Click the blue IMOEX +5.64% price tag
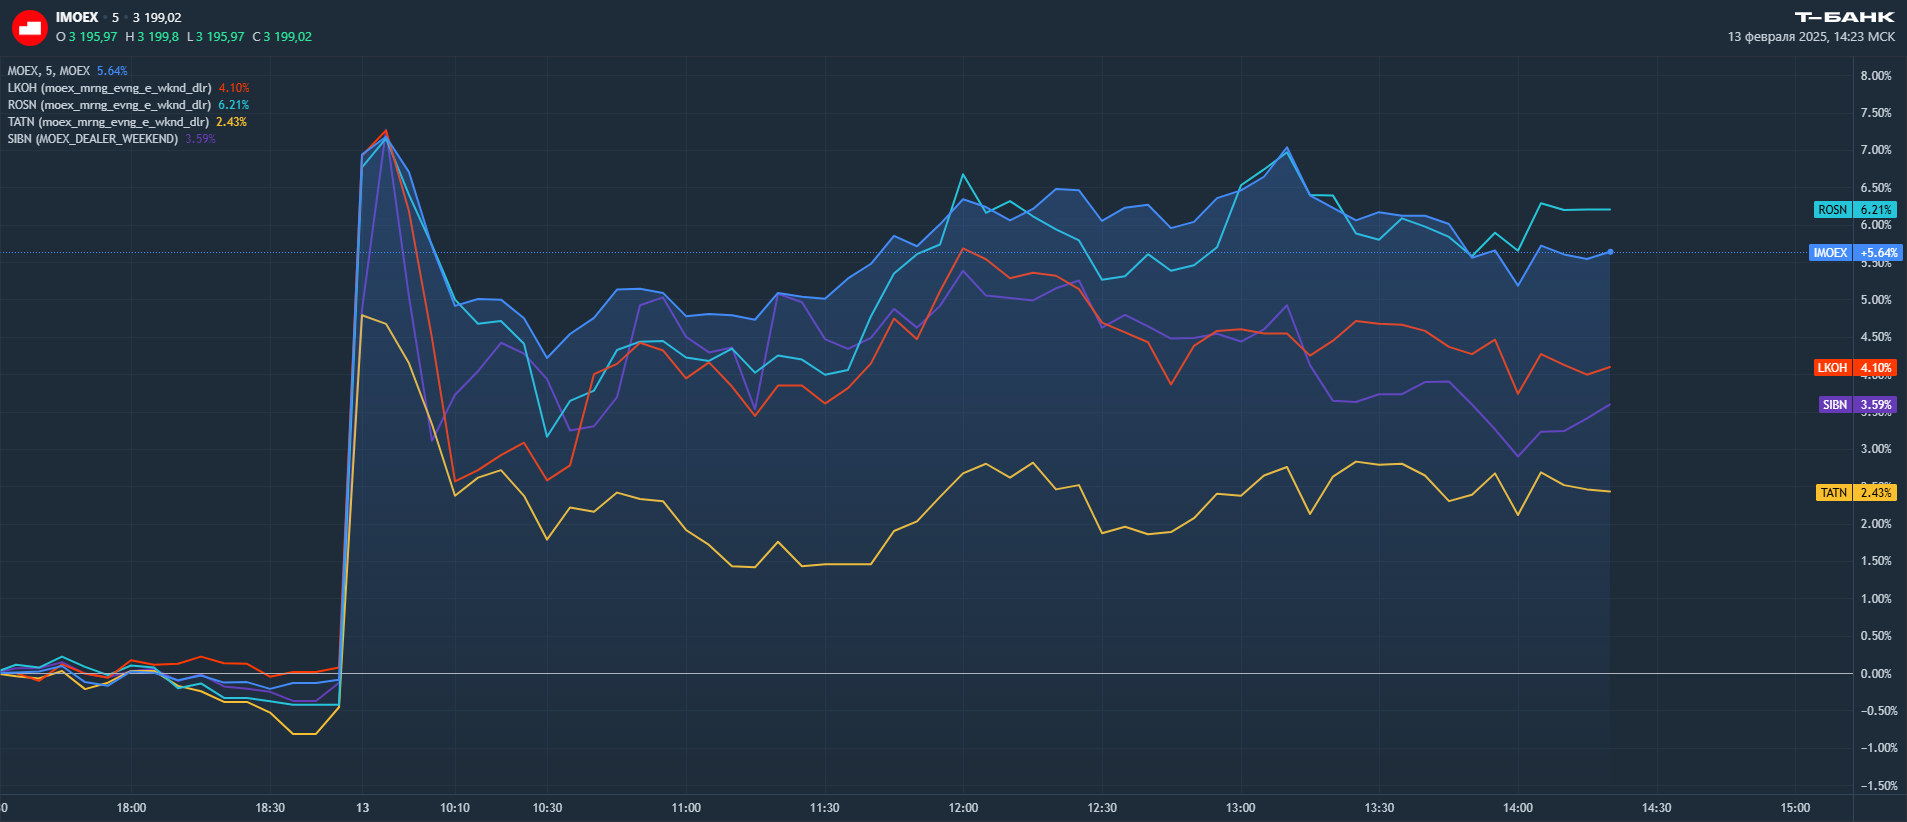The height and width of the screenshot is (822, 1907). (1855, 253)
